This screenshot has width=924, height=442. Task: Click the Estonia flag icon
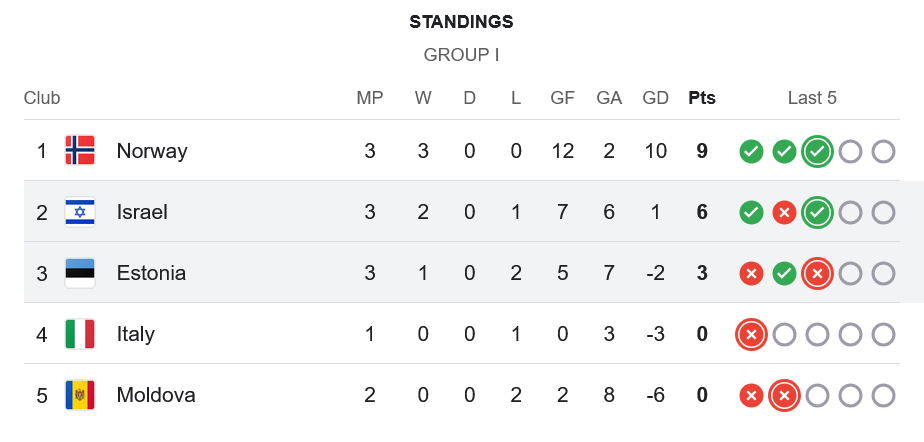(x=80, y=273)
